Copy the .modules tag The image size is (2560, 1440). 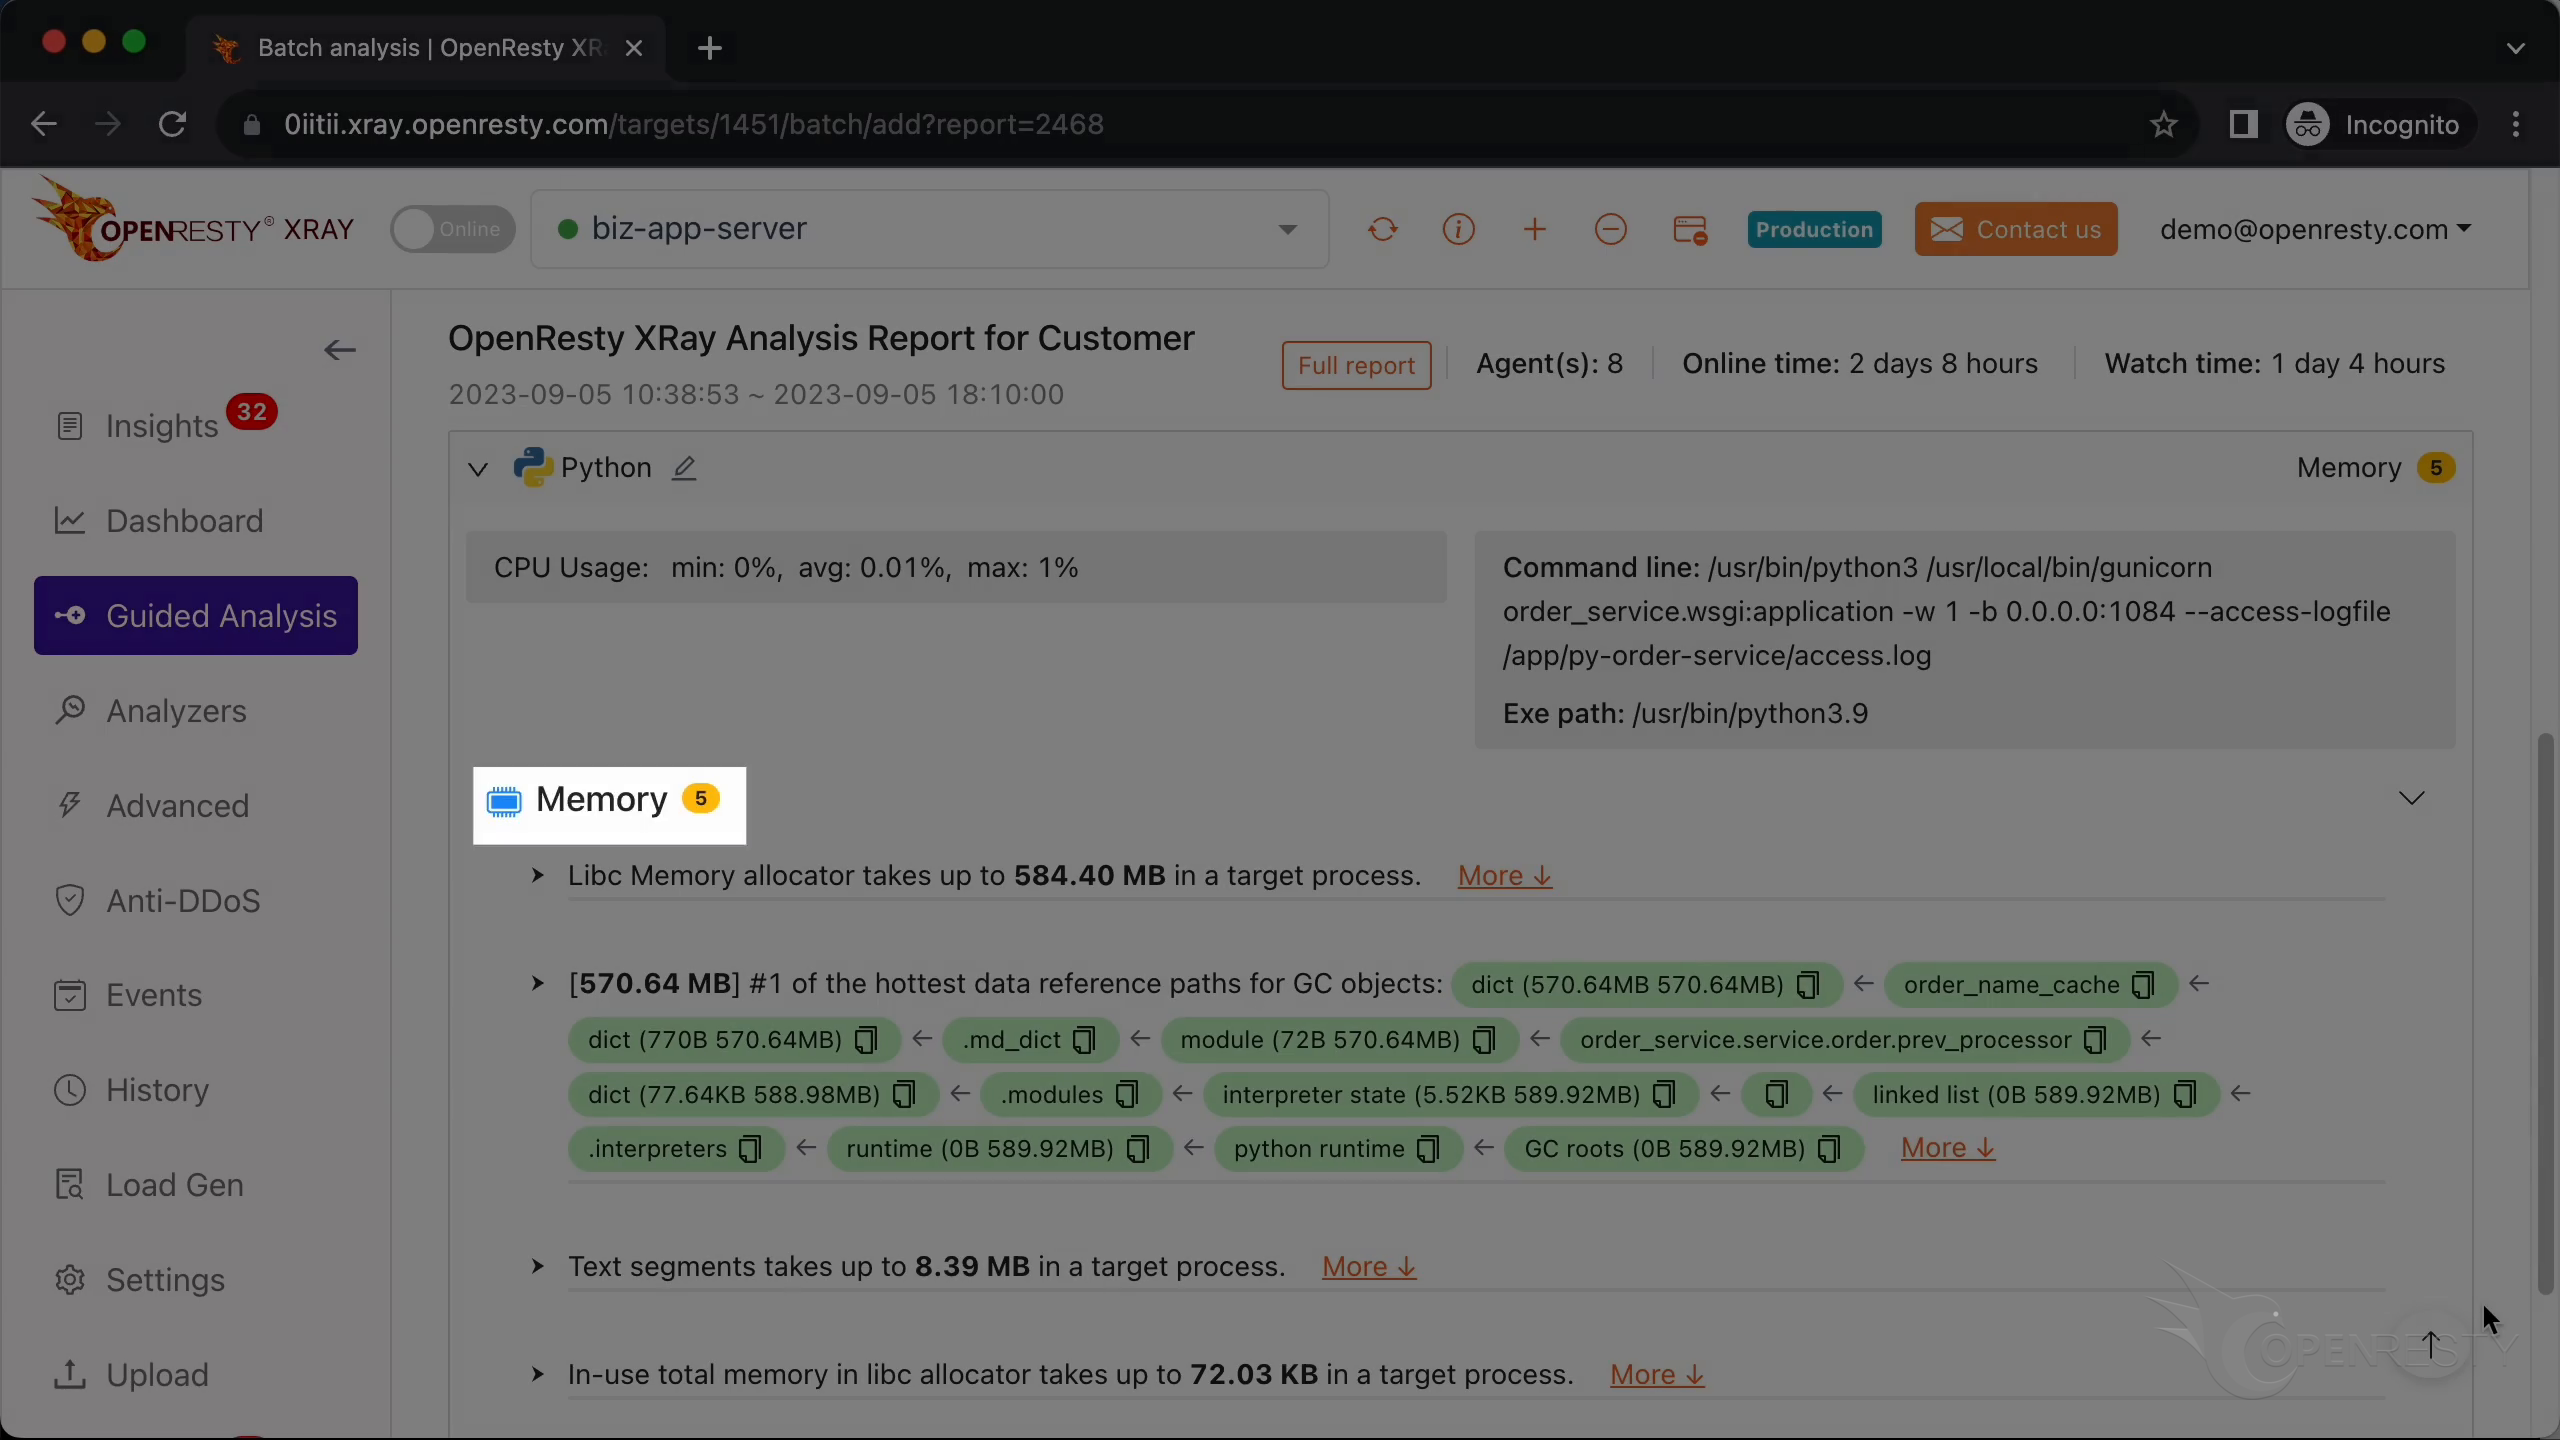click(x=1127, y=1095)
